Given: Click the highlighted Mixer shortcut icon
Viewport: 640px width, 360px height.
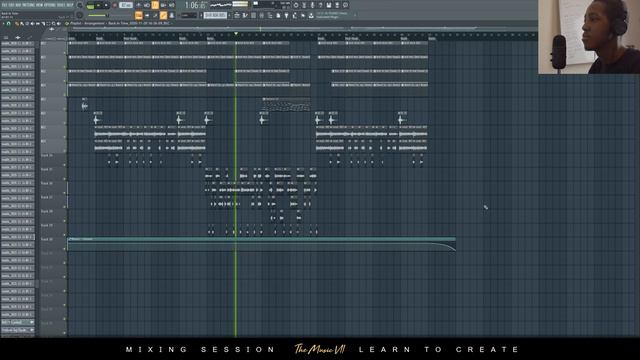Looking at the screenshot, I should pos(163,15).
